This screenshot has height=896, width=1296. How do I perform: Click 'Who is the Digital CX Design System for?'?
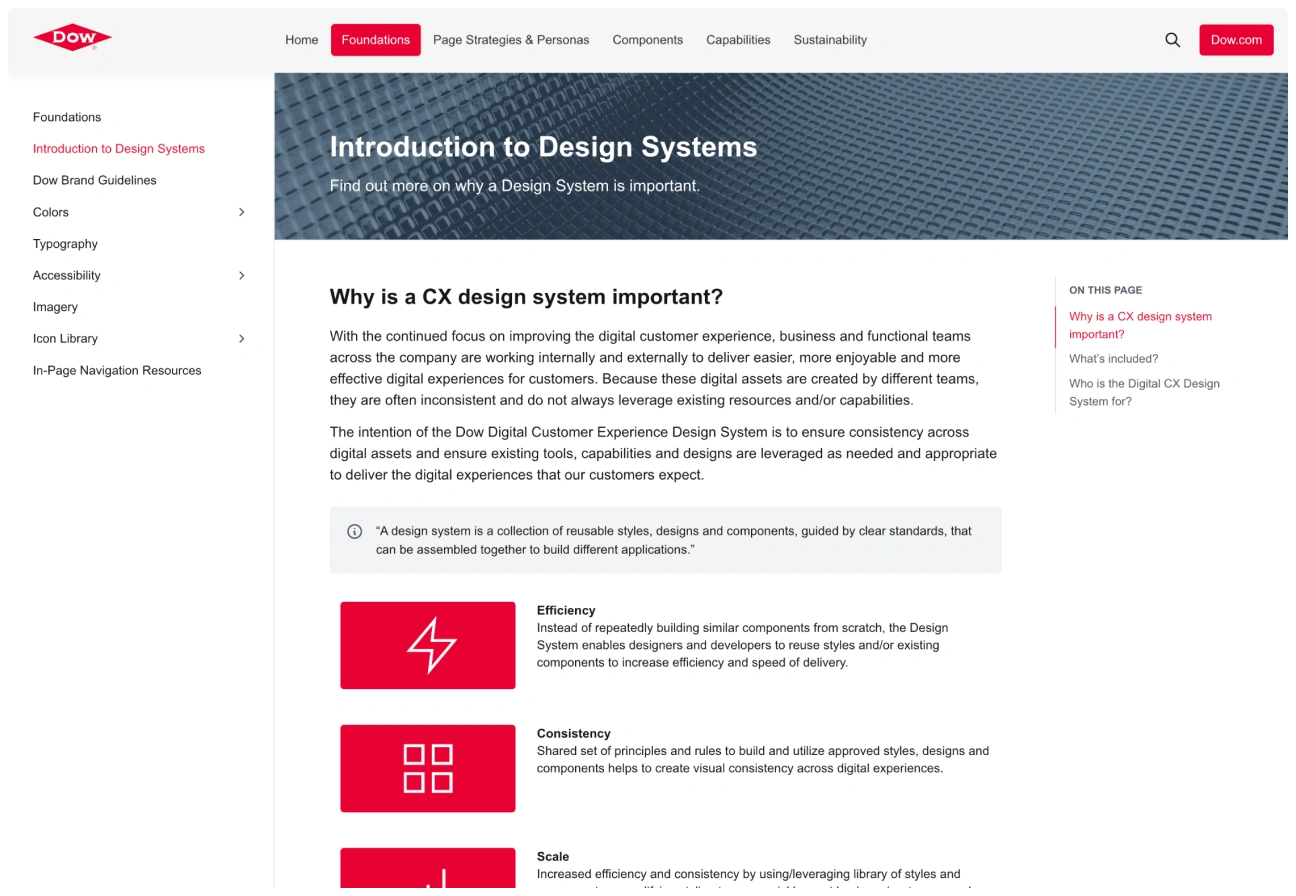tap(1143, 392)
